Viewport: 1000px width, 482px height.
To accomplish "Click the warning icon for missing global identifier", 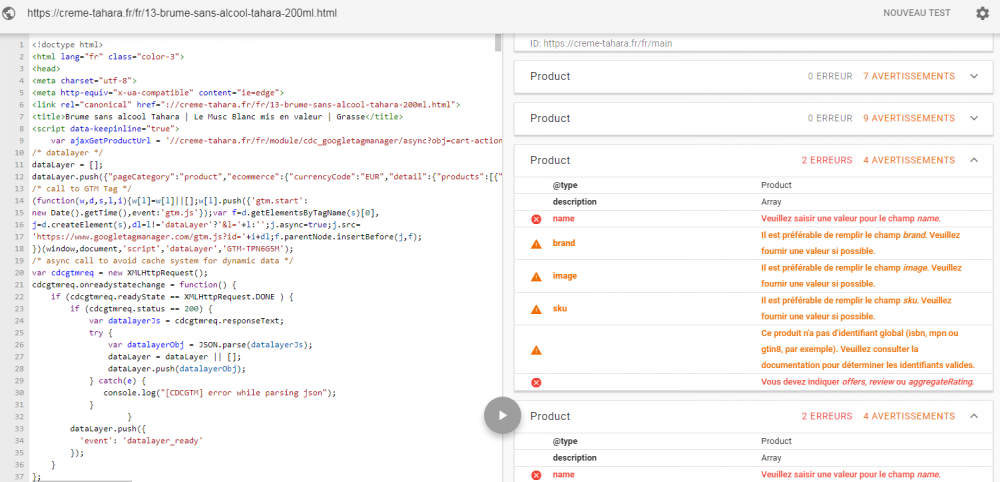I will 536,349.
